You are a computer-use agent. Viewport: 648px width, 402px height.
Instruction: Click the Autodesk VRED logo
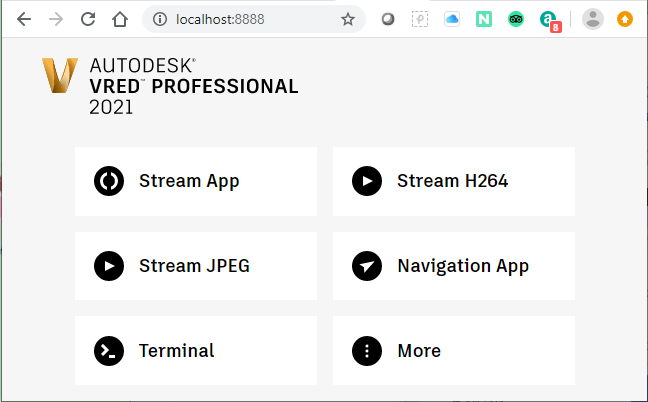click(59, 76)
